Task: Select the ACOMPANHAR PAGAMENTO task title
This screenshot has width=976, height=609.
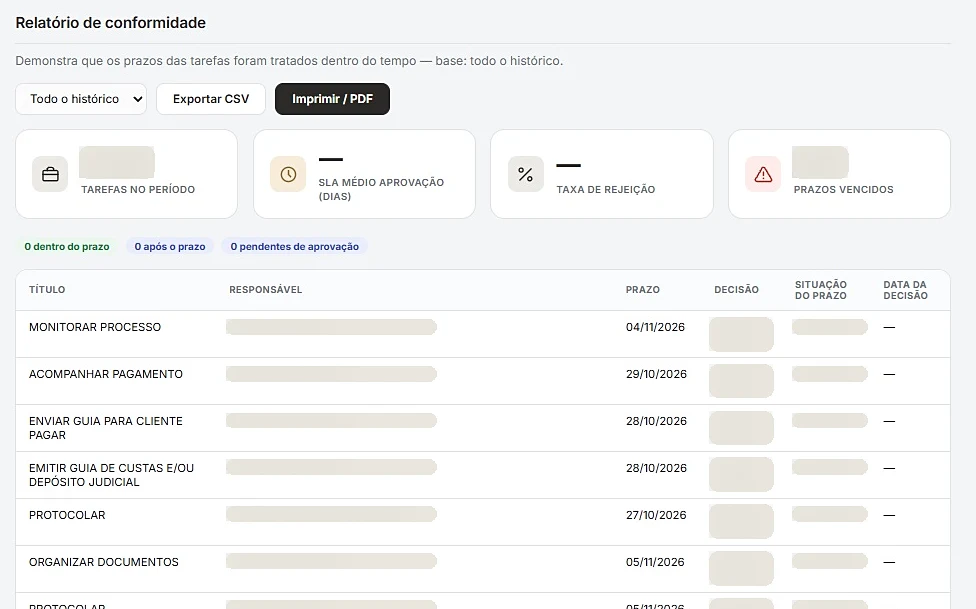Action: [106, 374]
